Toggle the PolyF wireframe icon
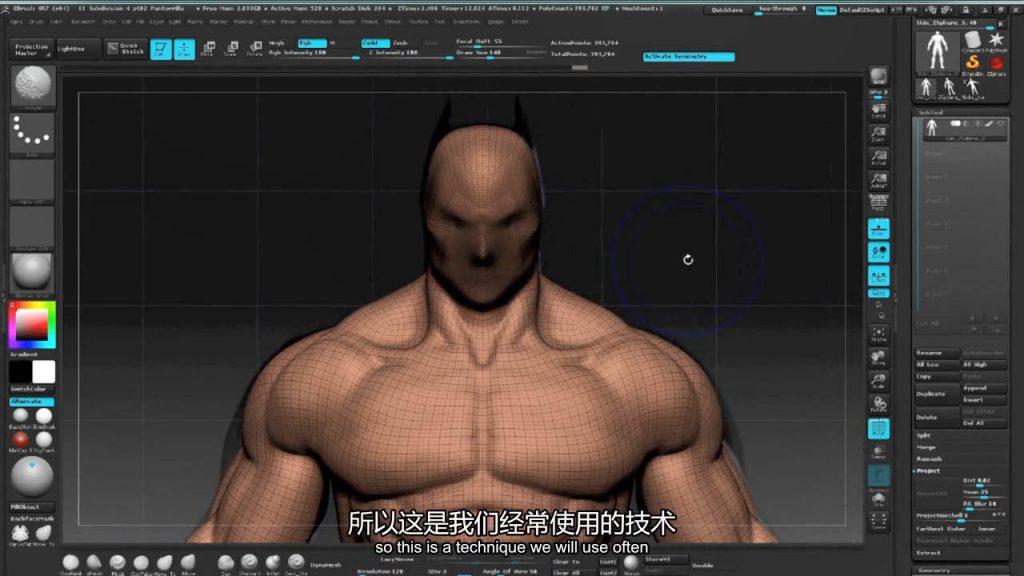The image size is (1024, 576). click(x=879, y=428)
